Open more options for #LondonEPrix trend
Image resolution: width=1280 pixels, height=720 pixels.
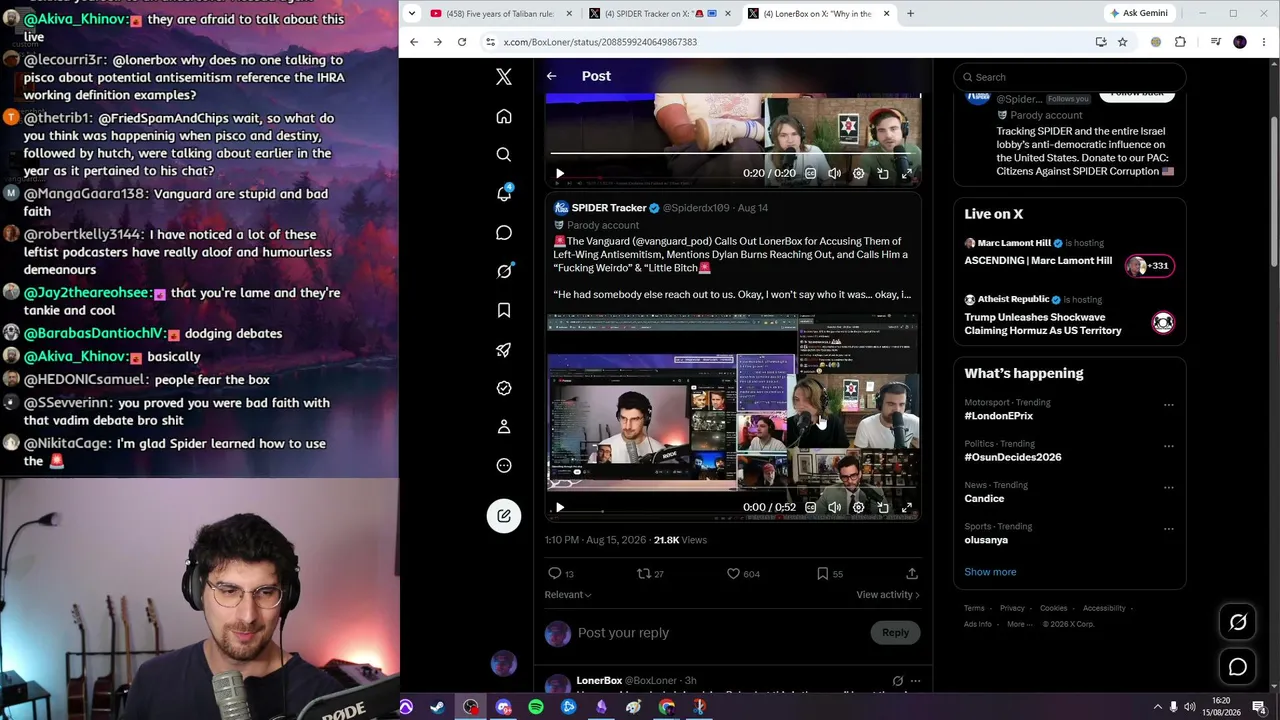[x=1169, y=405]
